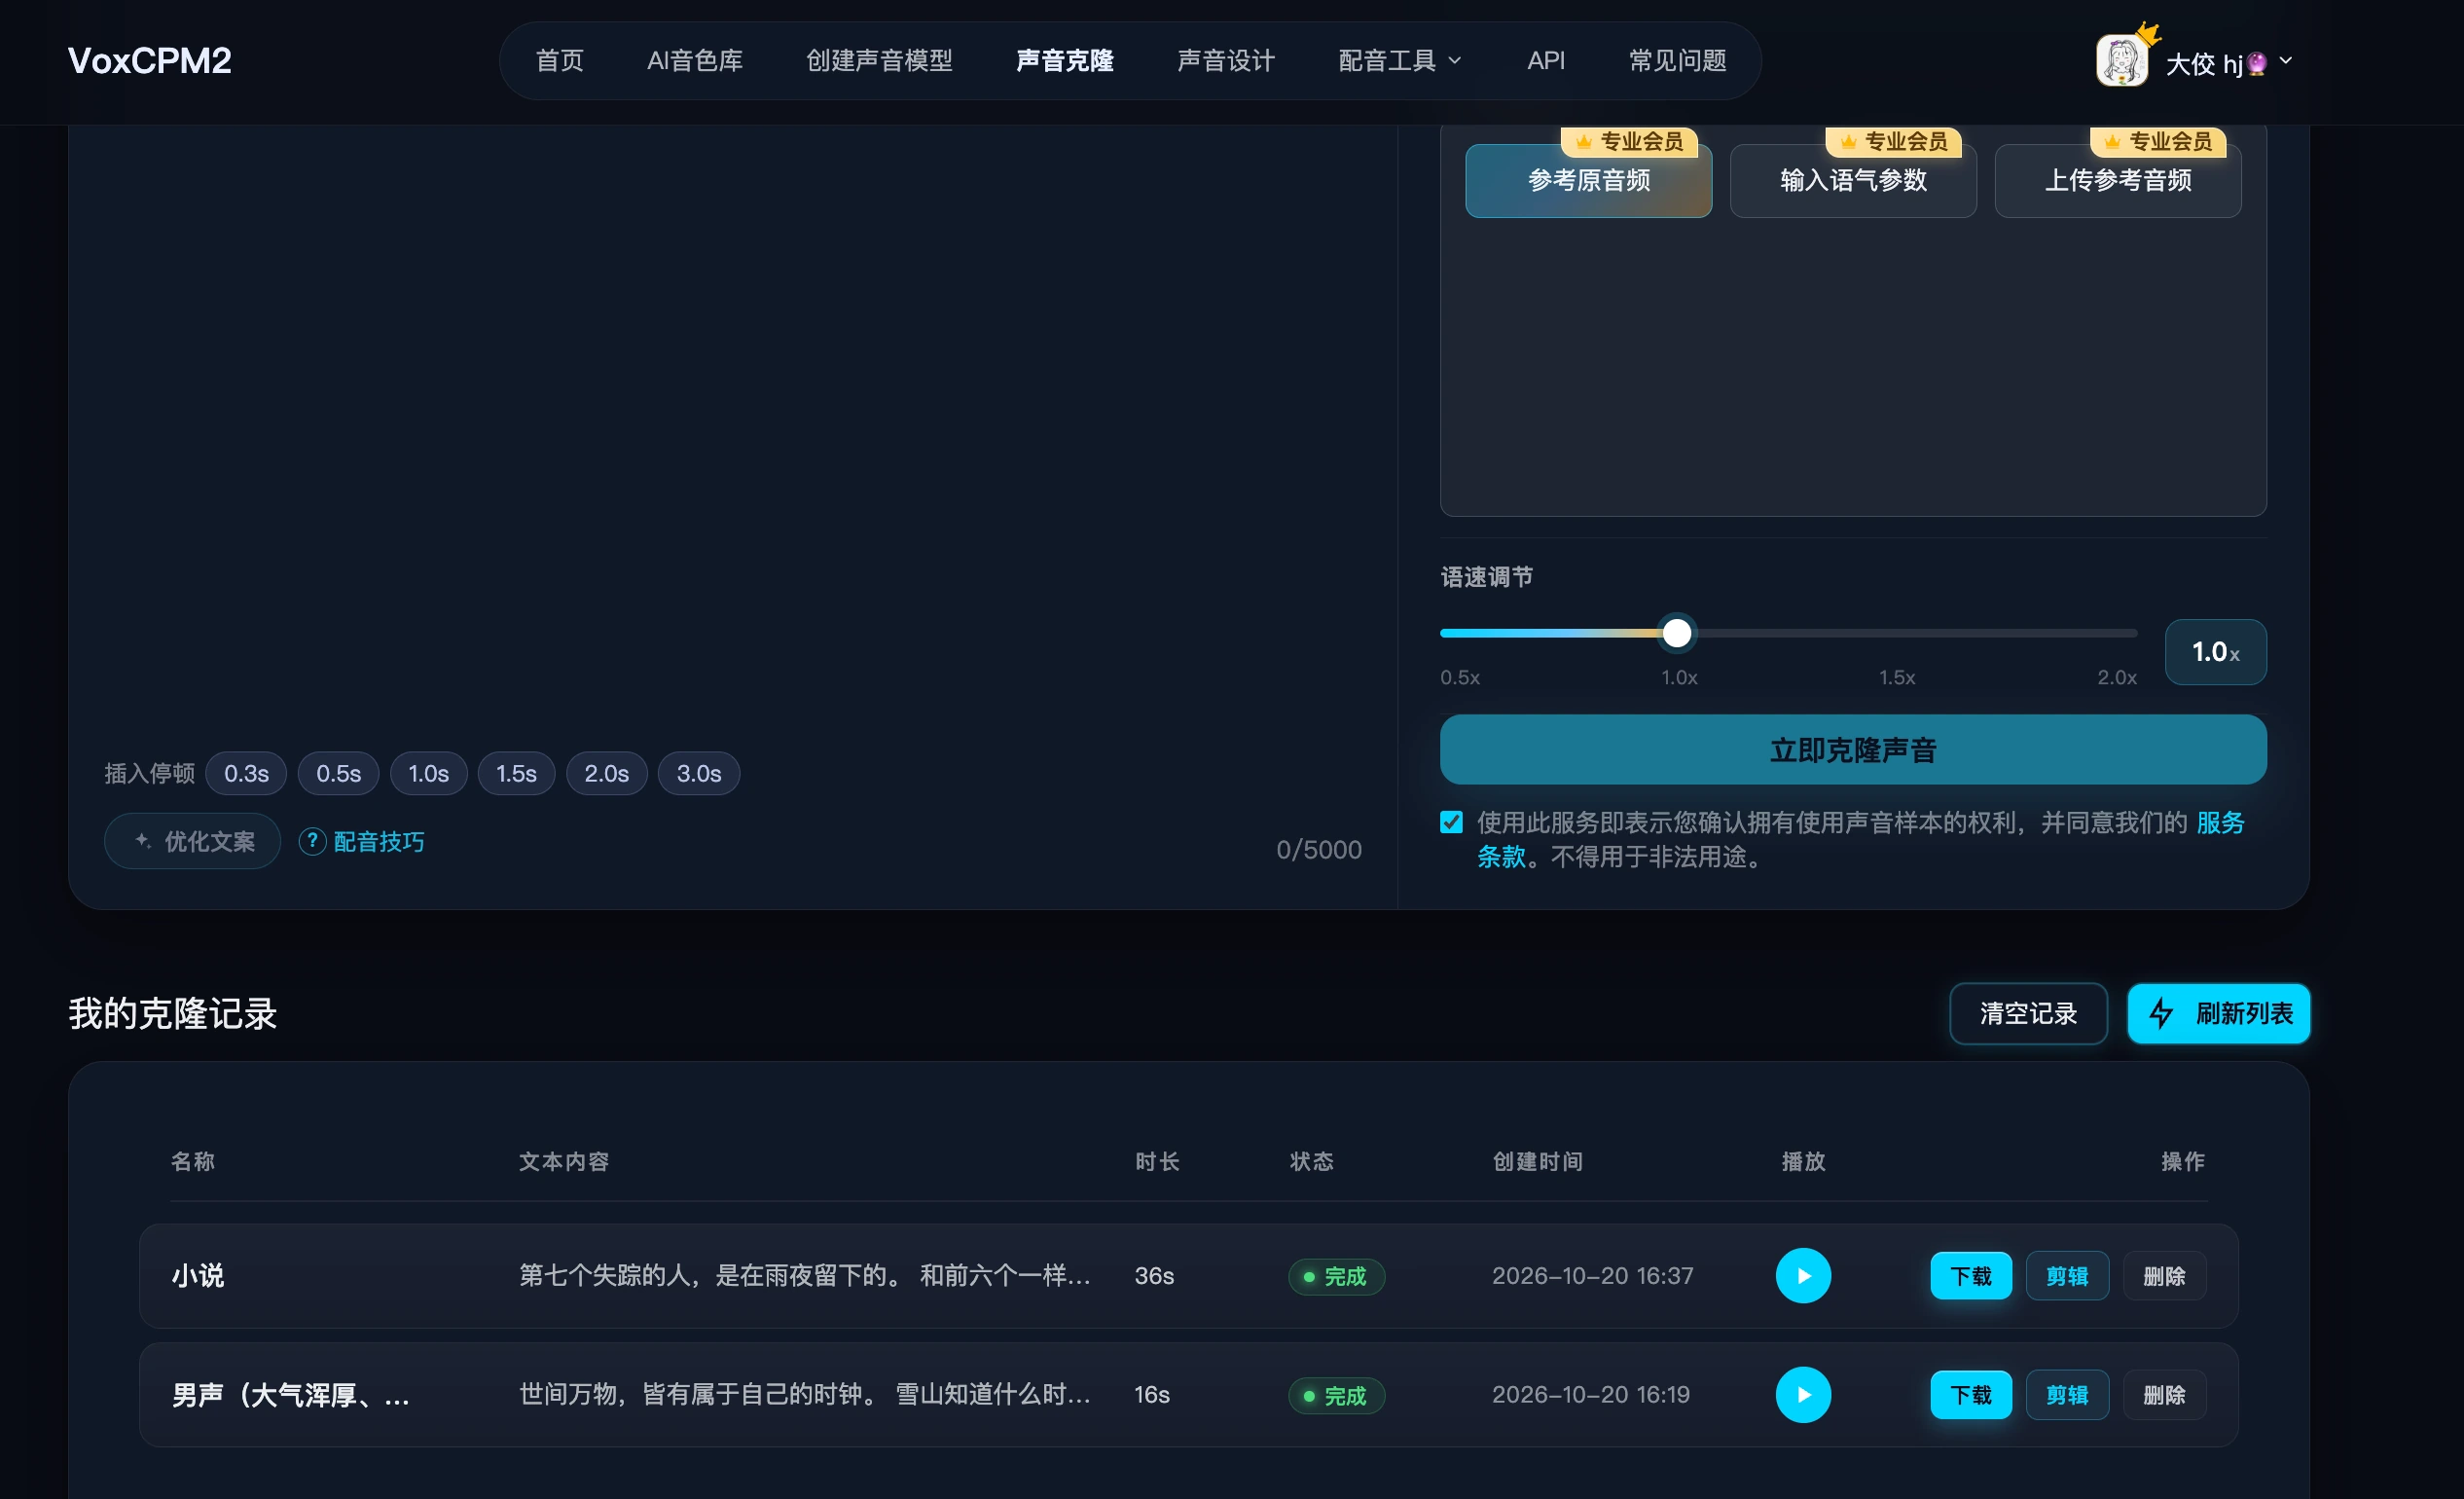
Task: Play the 男声 clone recording
Action: (x=1803, y=1395)
